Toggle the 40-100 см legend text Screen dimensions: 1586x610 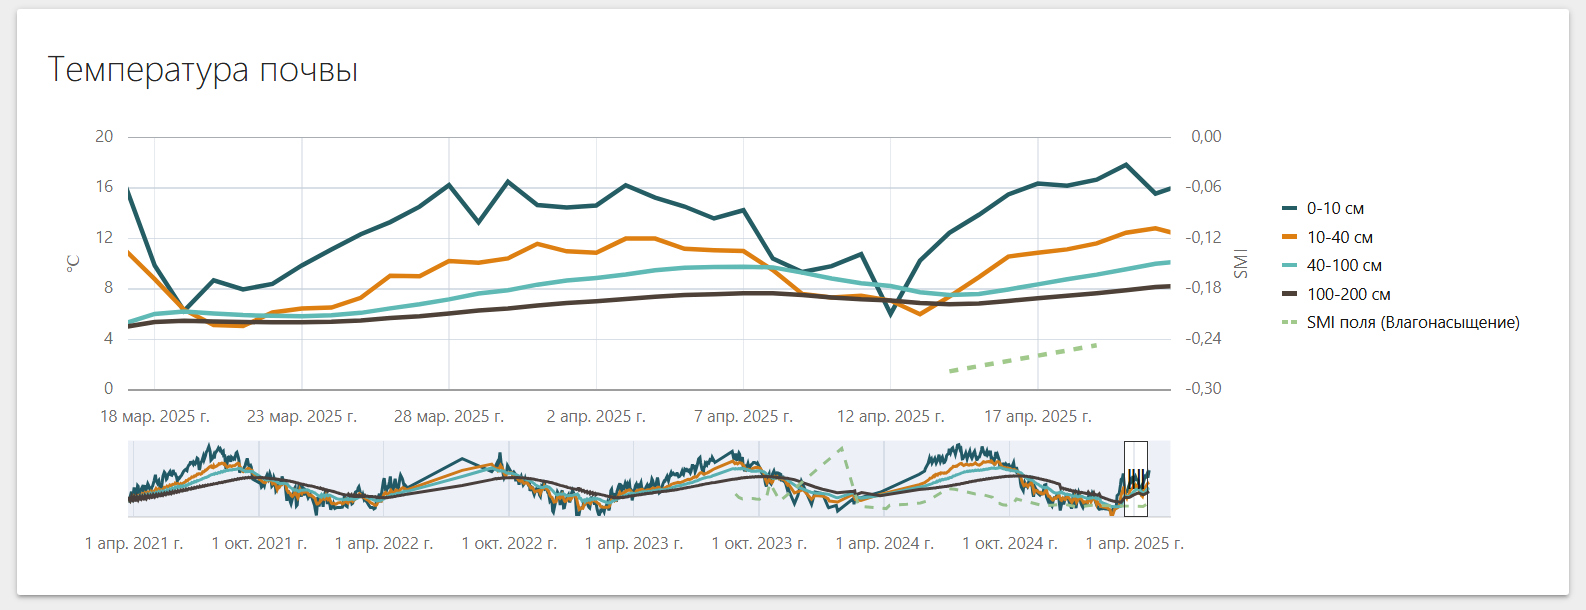[1344, 266]
